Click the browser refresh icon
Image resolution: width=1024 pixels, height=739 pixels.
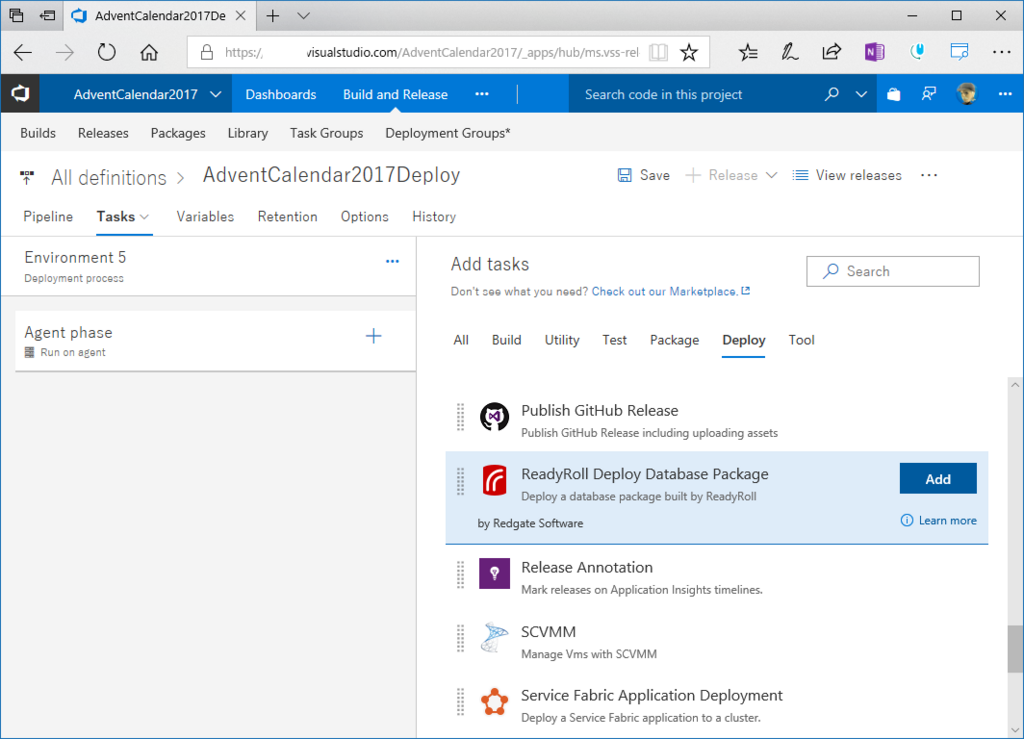pyautogui.click(x=106, y=52)
